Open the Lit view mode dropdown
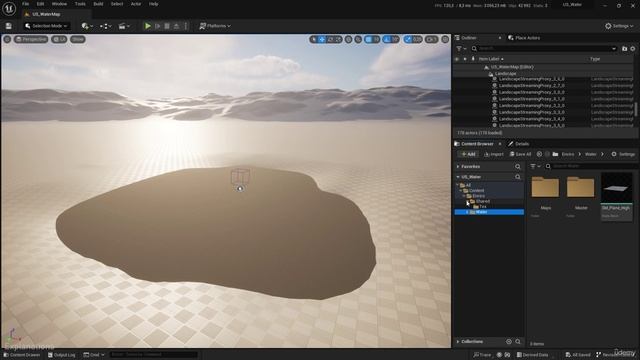Screen dimensions: 640x360 coord(59,39)
